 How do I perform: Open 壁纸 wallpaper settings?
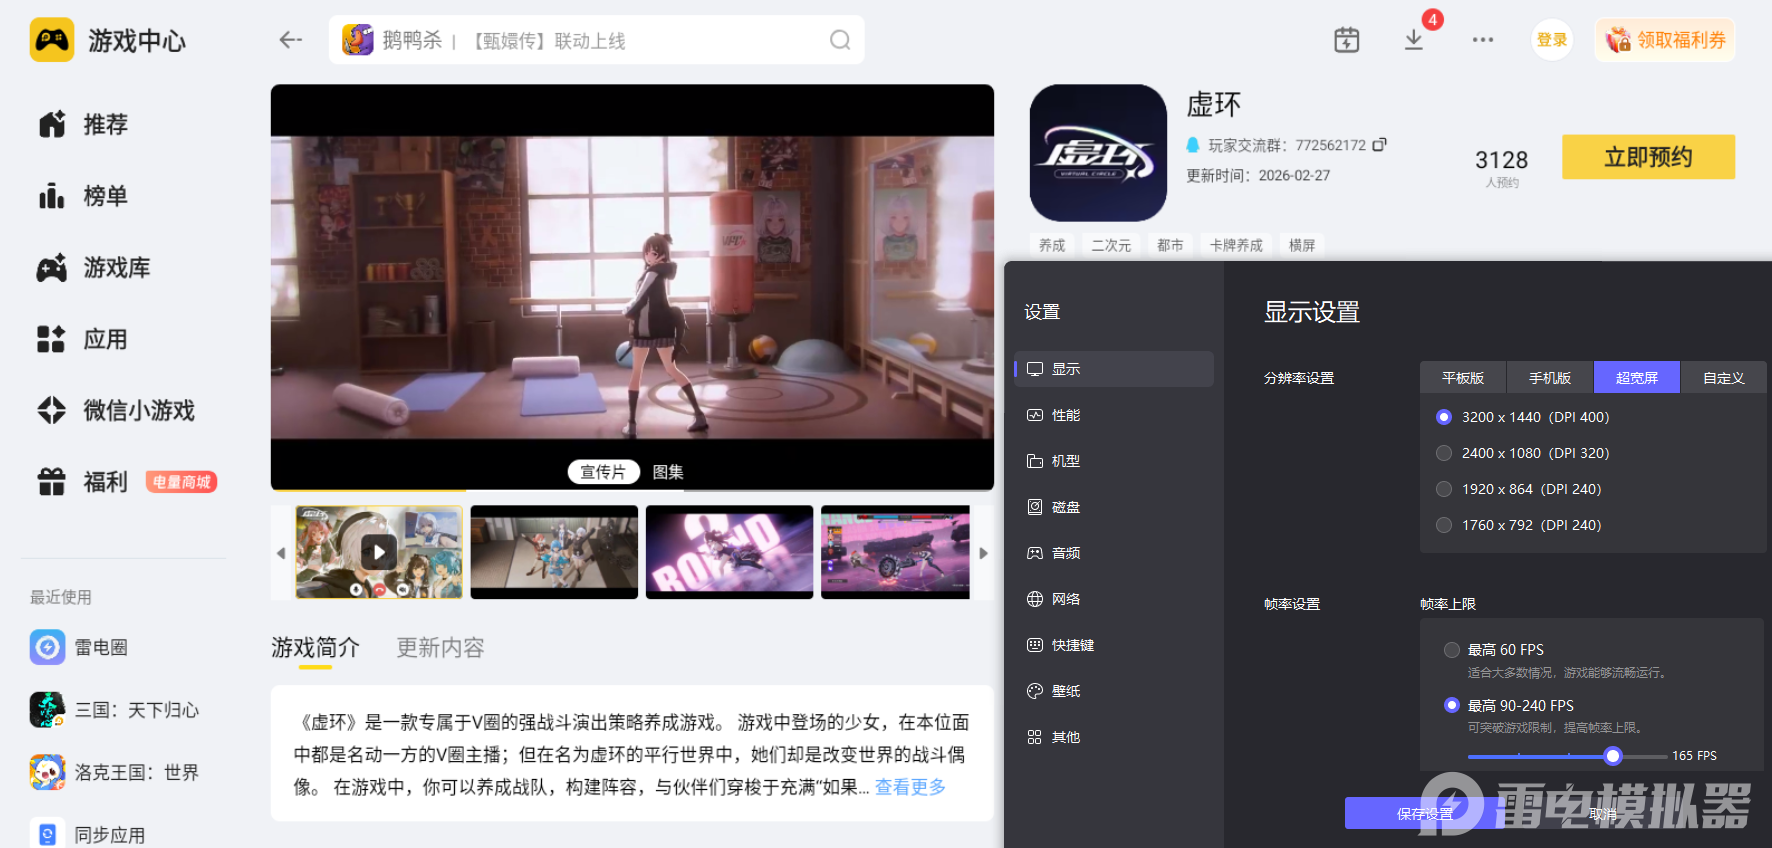[x=1114, y=691]
